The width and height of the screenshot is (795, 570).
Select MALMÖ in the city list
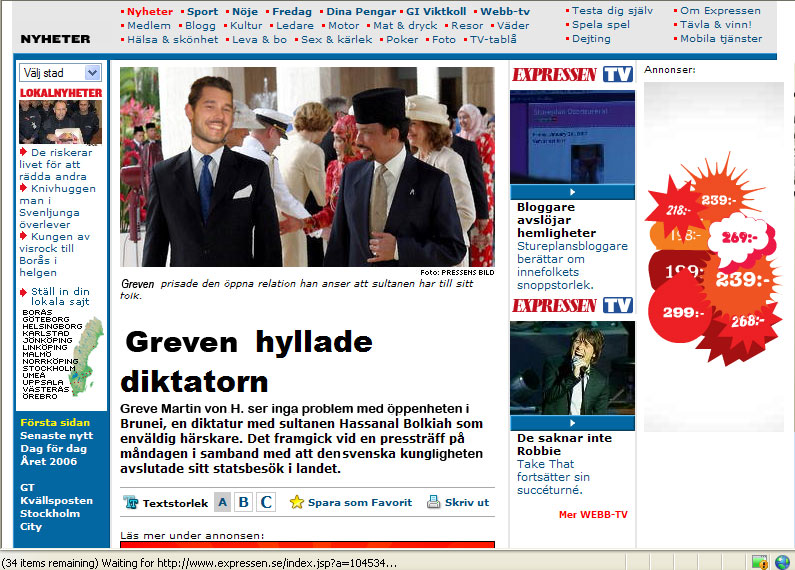(37, 354)
